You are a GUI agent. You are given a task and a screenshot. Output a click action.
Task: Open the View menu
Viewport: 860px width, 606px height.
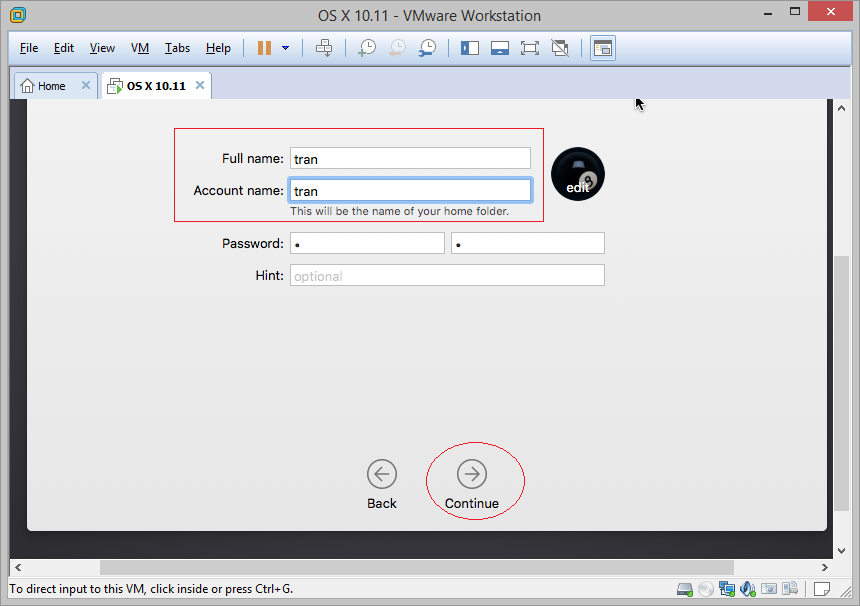(102, 48)
